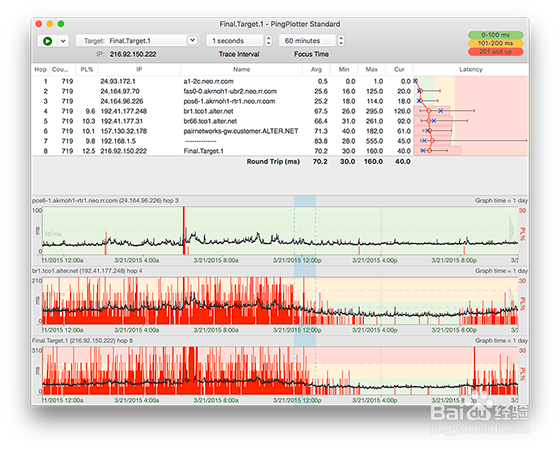The height and width of the screenshot is (450, 560).
Task: Sort by the Name column header
Action: 241,69
